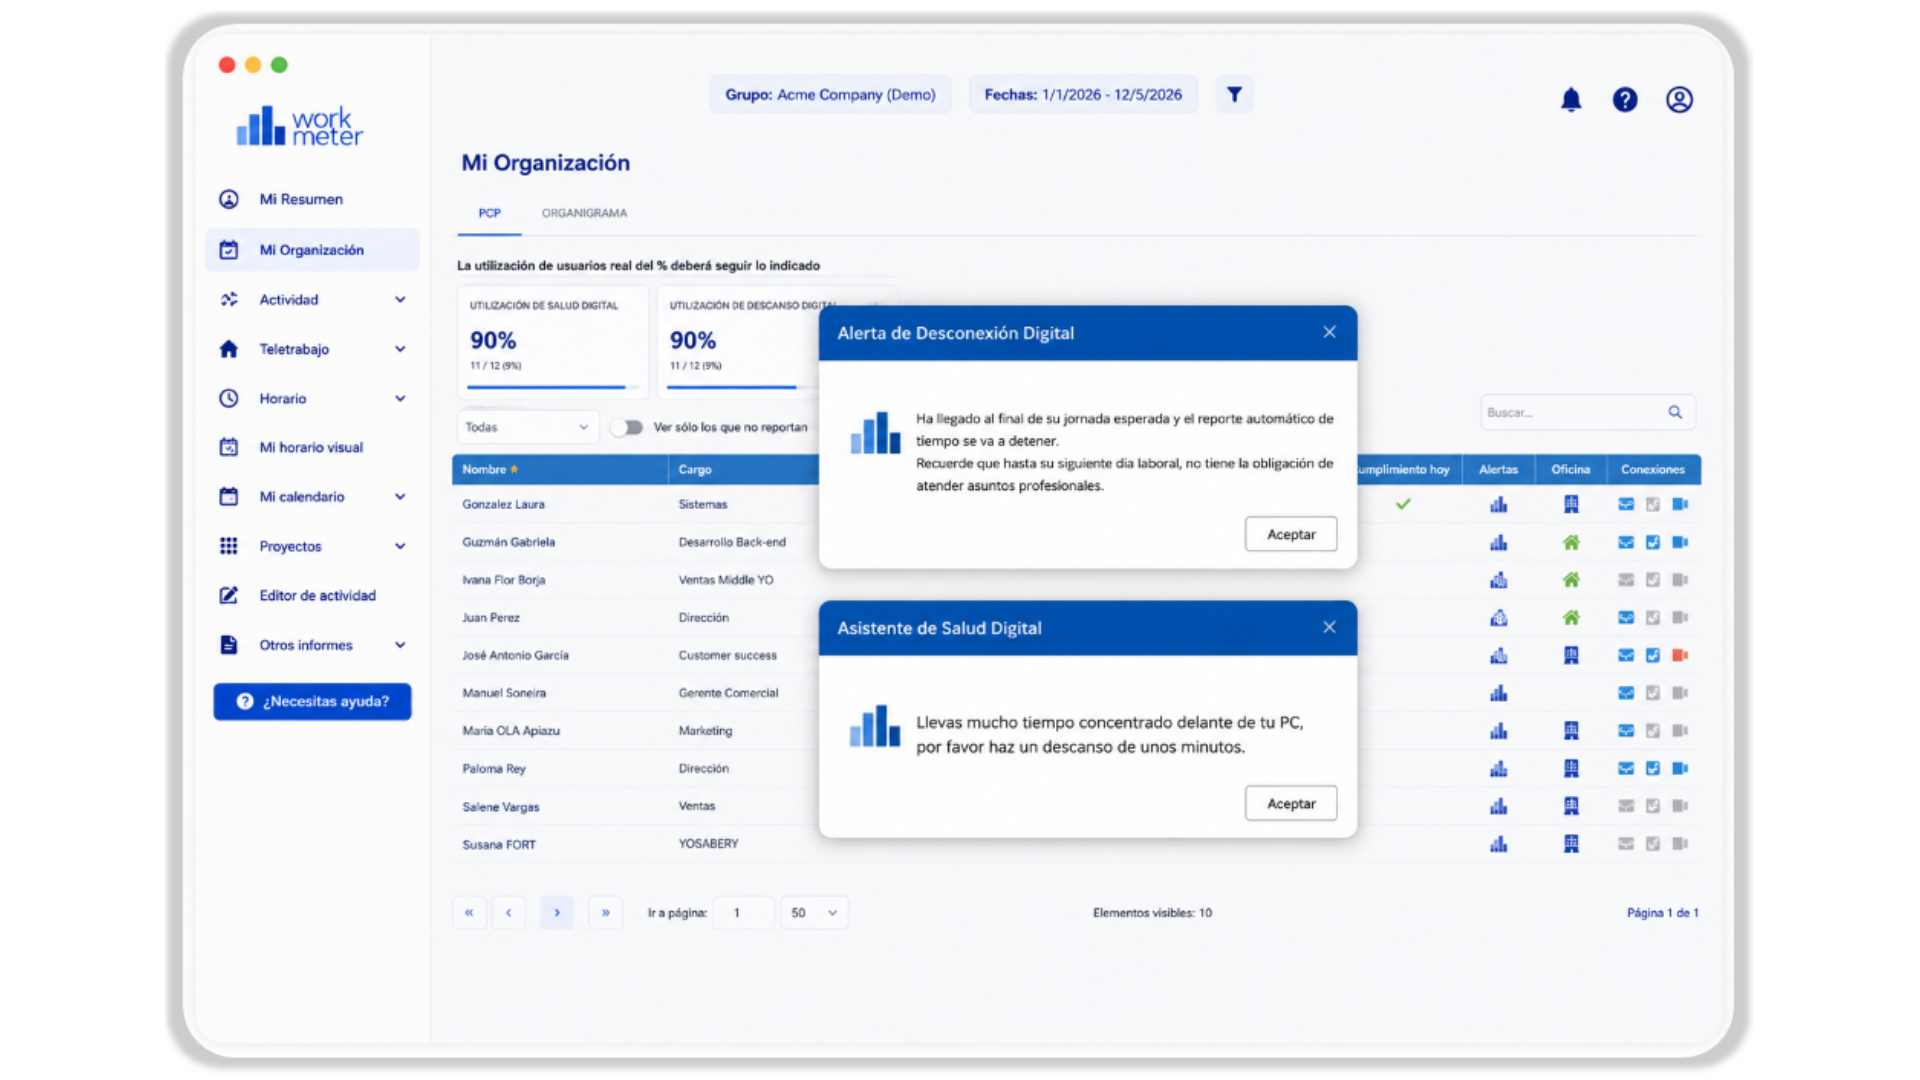
Task: Click alerts icon for Susana FORT
Action: coord(1498,844)
